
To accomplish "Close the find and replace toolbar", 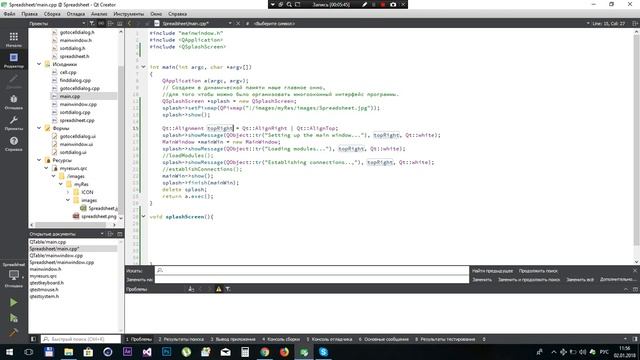I will click(x=635, y=271).
